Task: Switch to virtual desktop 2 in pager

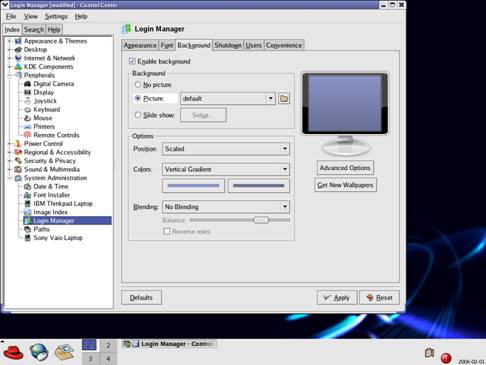Action: click(x=108, y=346)
